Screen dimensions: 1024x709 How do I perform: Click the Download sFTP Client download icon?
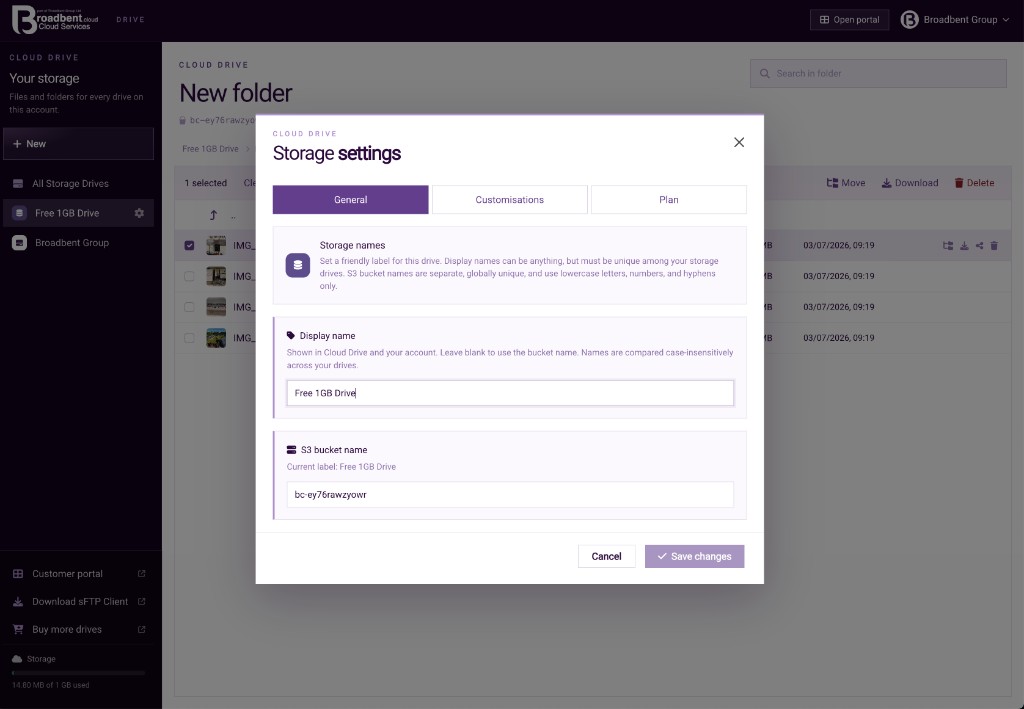click(18, 602)
